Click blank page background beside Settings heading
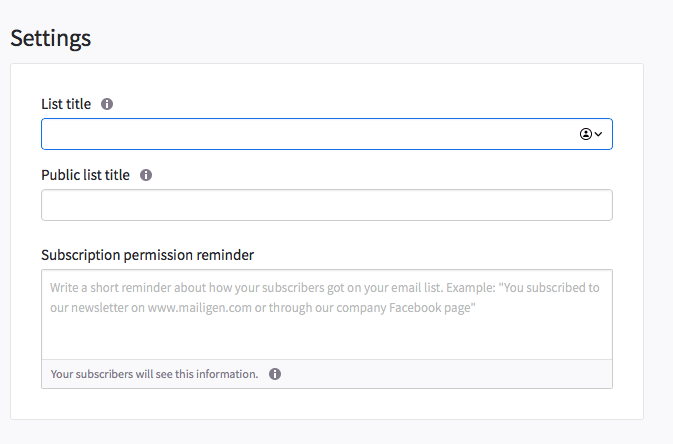The image size is (673, 444). tap(365, 38)
